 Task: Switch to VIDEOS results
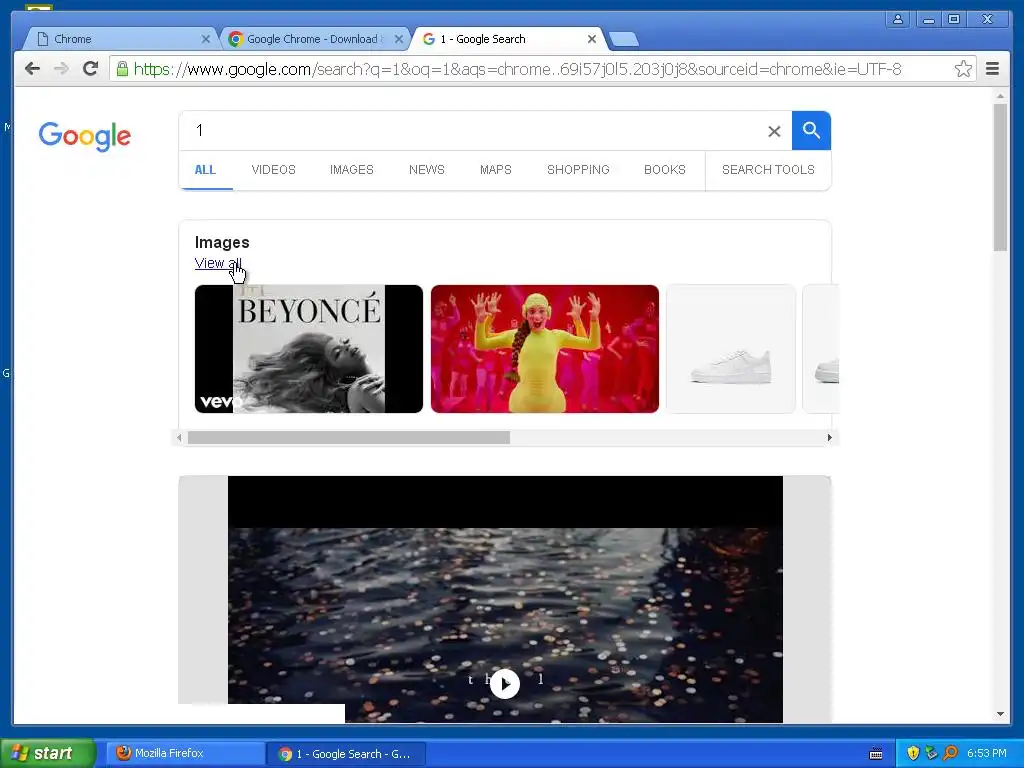pyautogui.click(x=274, y=170)
